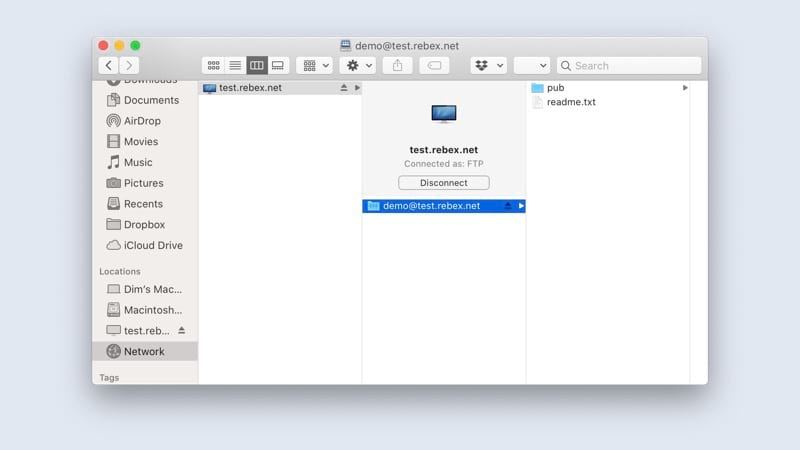Screen dimensions: 800x450
Task: Select Network in the sidebar
Action: 145,352
